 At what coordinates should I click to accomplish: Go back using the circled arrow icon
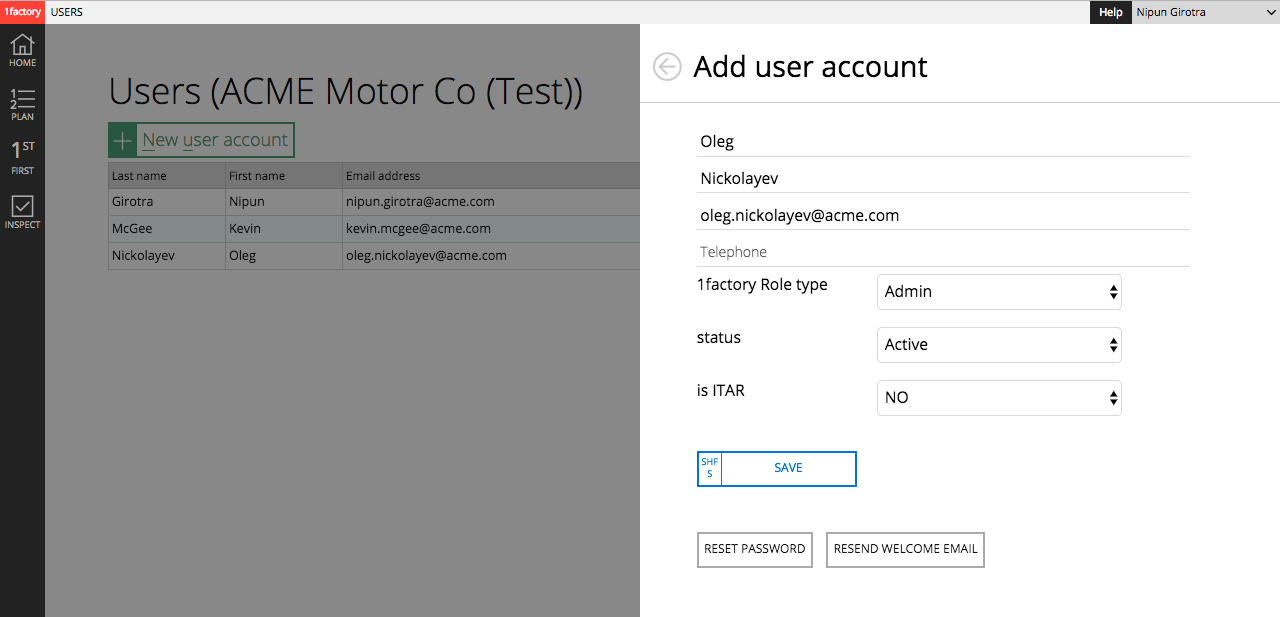point(667,66)
